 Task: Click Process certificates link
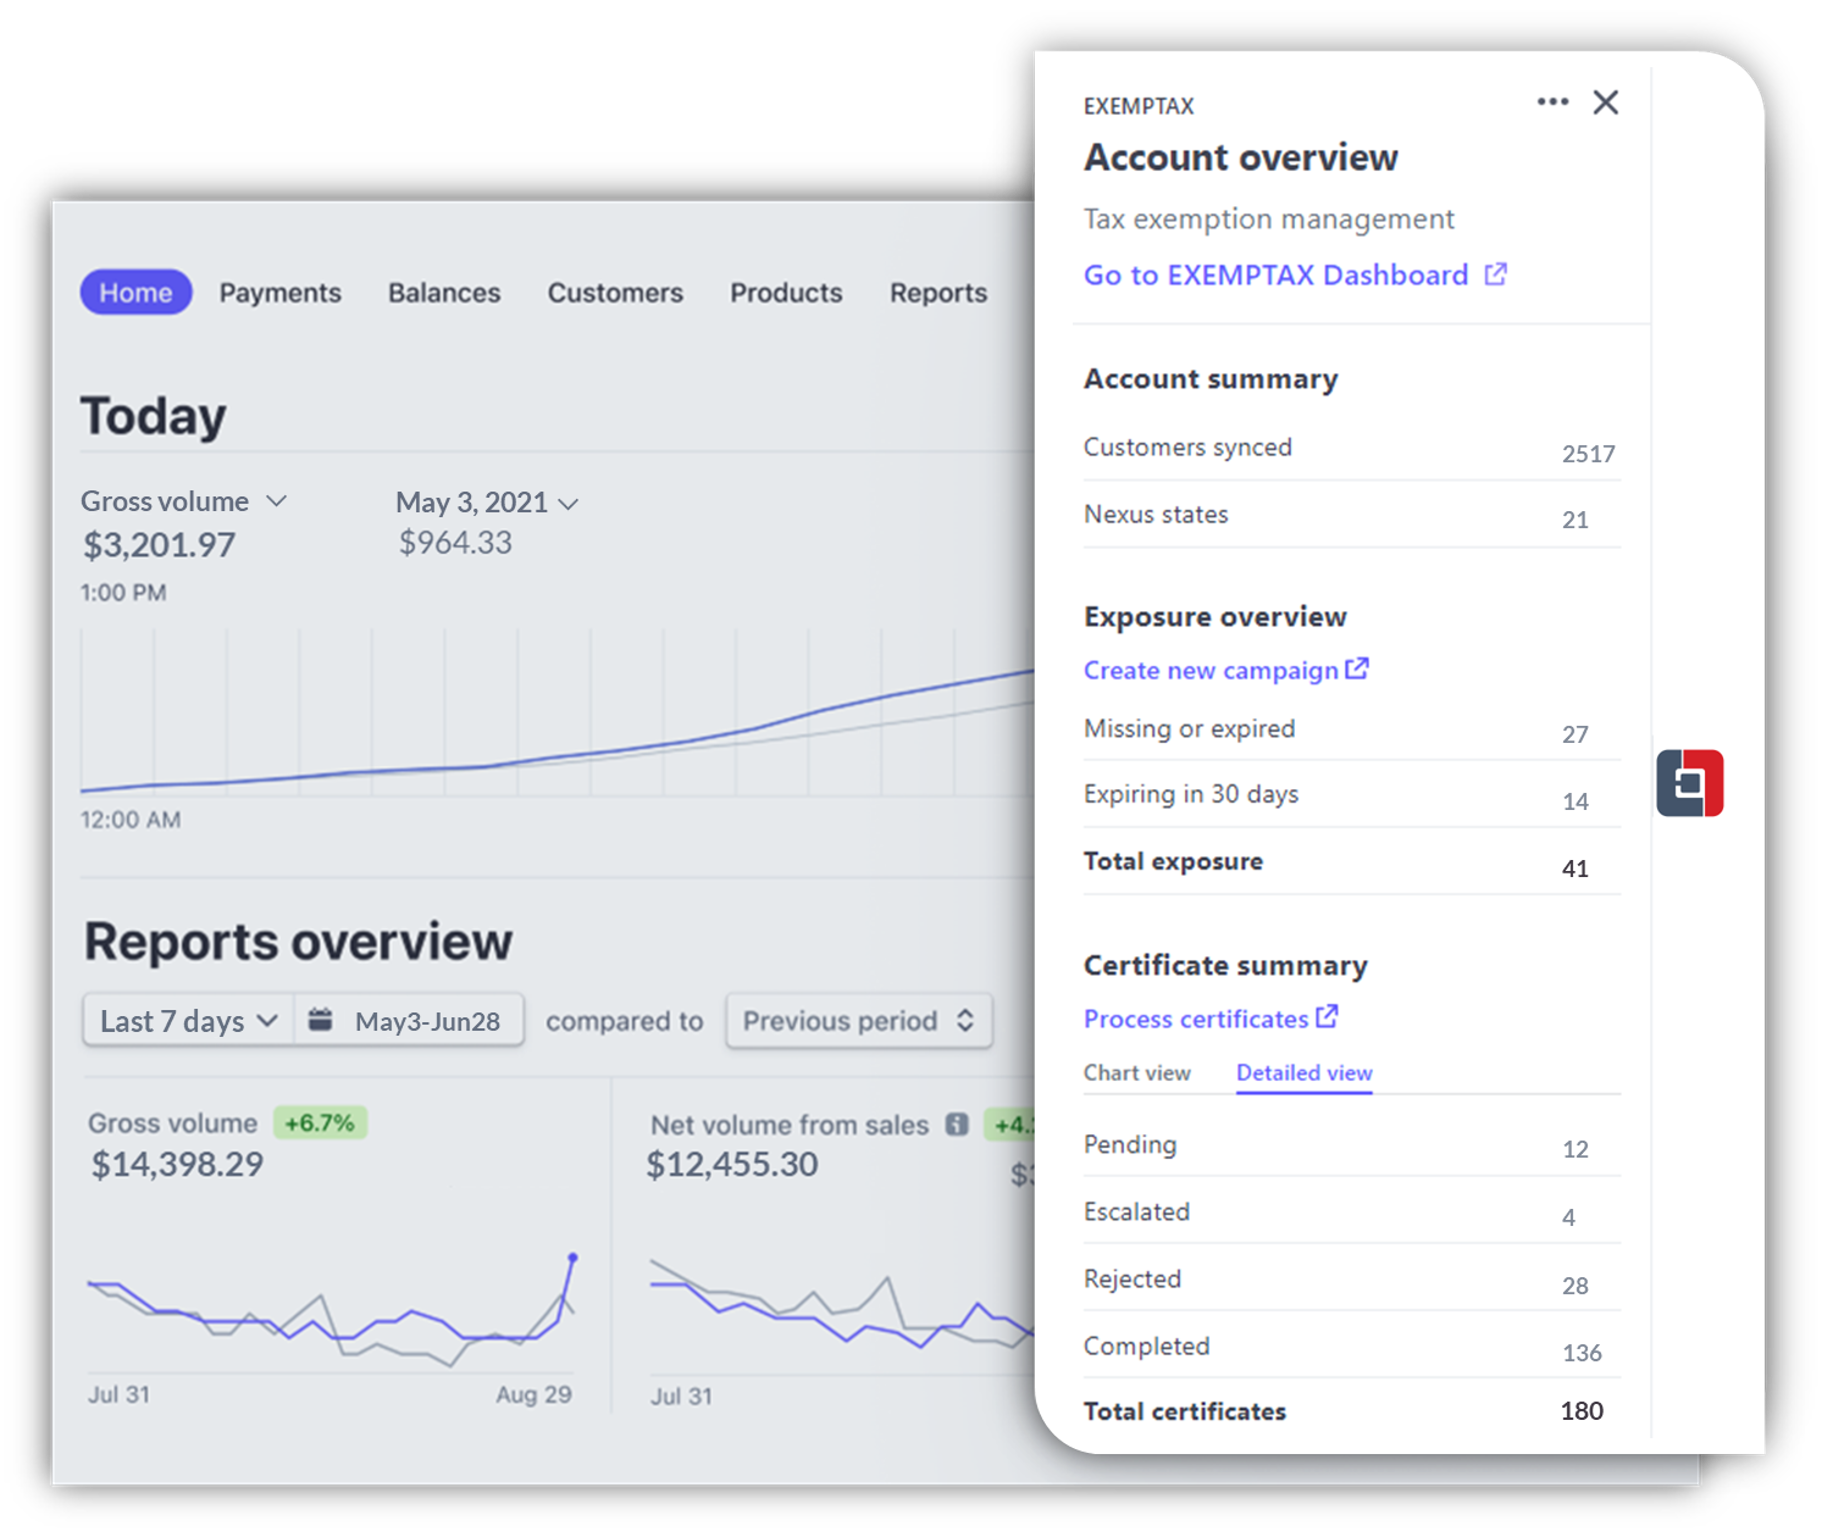click(x=1196, y=1018)
